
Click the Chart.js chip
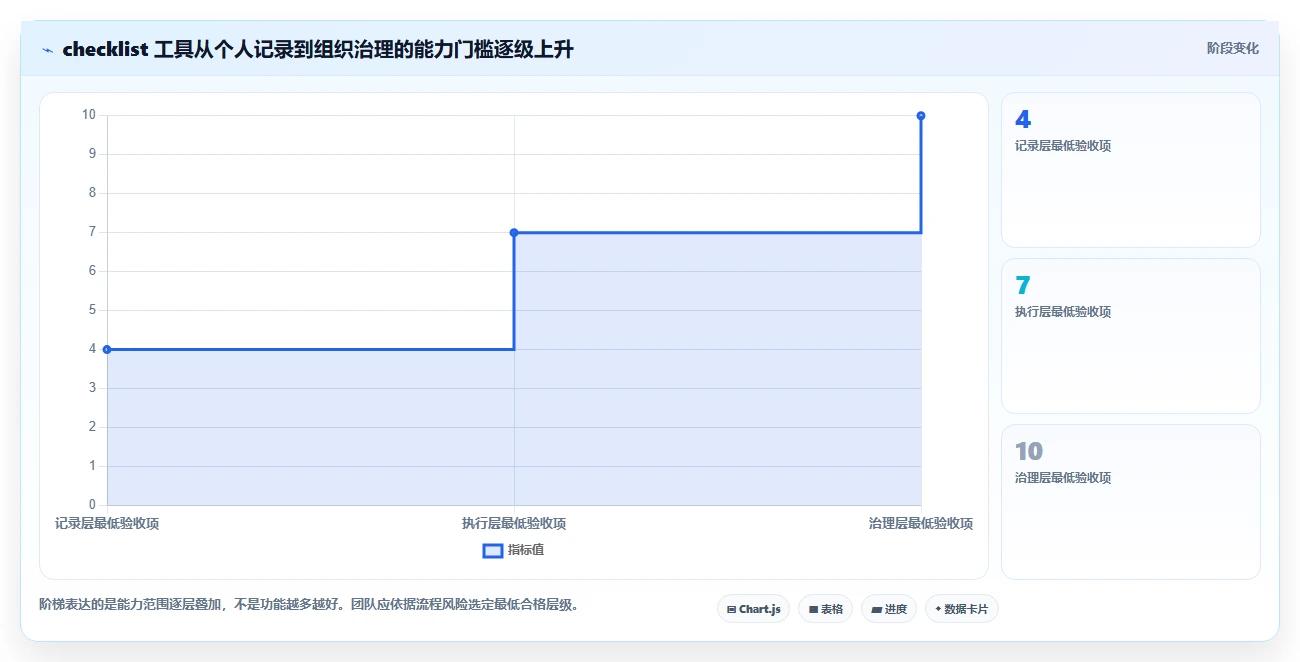click(x=754, y=609)
